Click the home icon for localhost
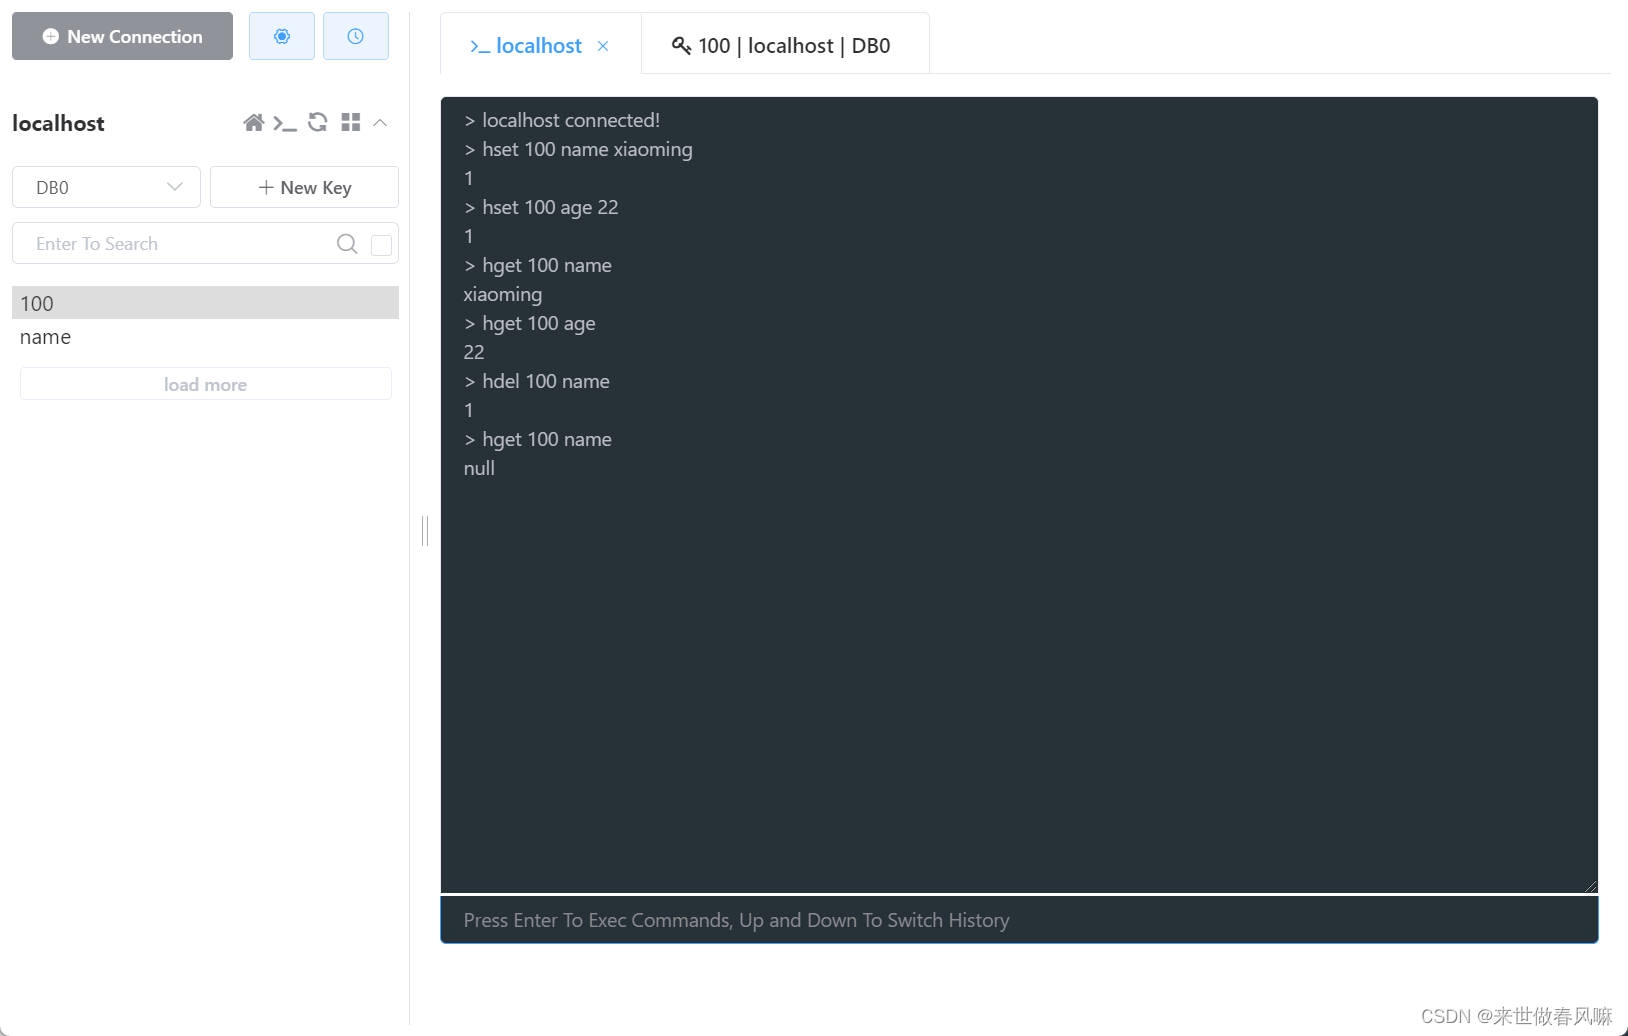The height and width of the screenshot is (1036, 1628). [253, 122]
